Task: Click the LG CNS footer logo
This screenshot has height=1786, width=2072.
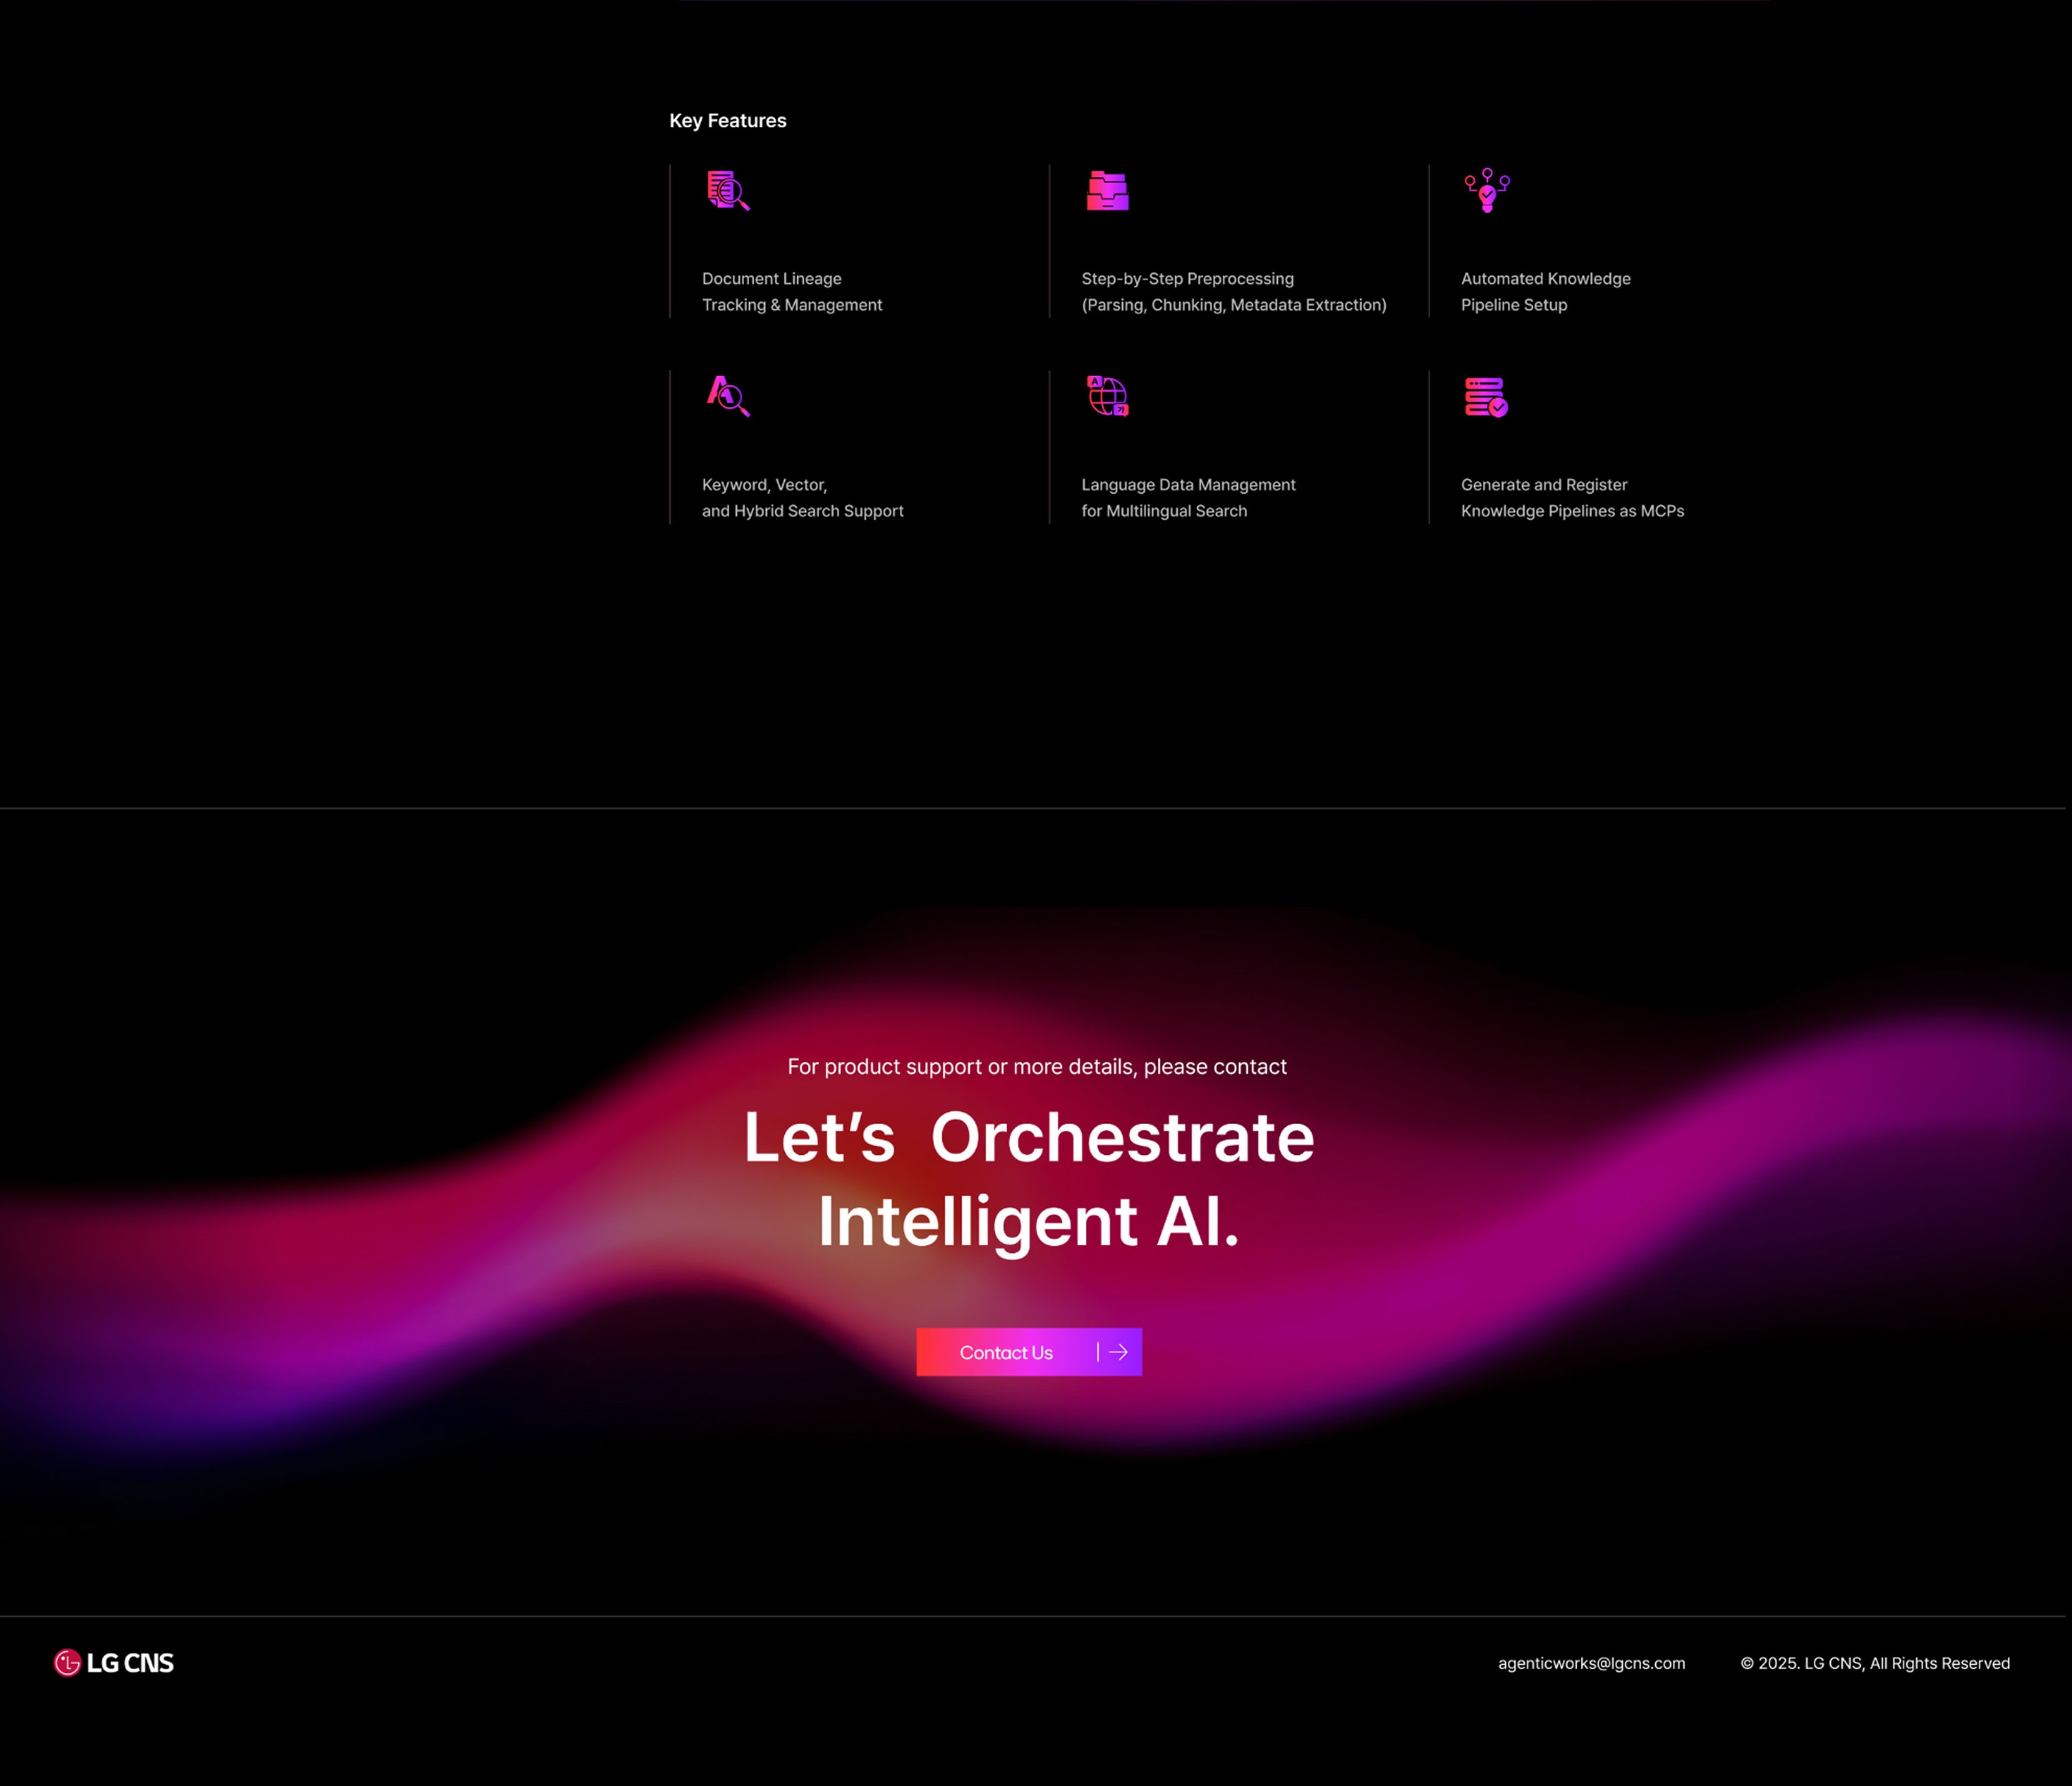Action: coord(114,1663)
